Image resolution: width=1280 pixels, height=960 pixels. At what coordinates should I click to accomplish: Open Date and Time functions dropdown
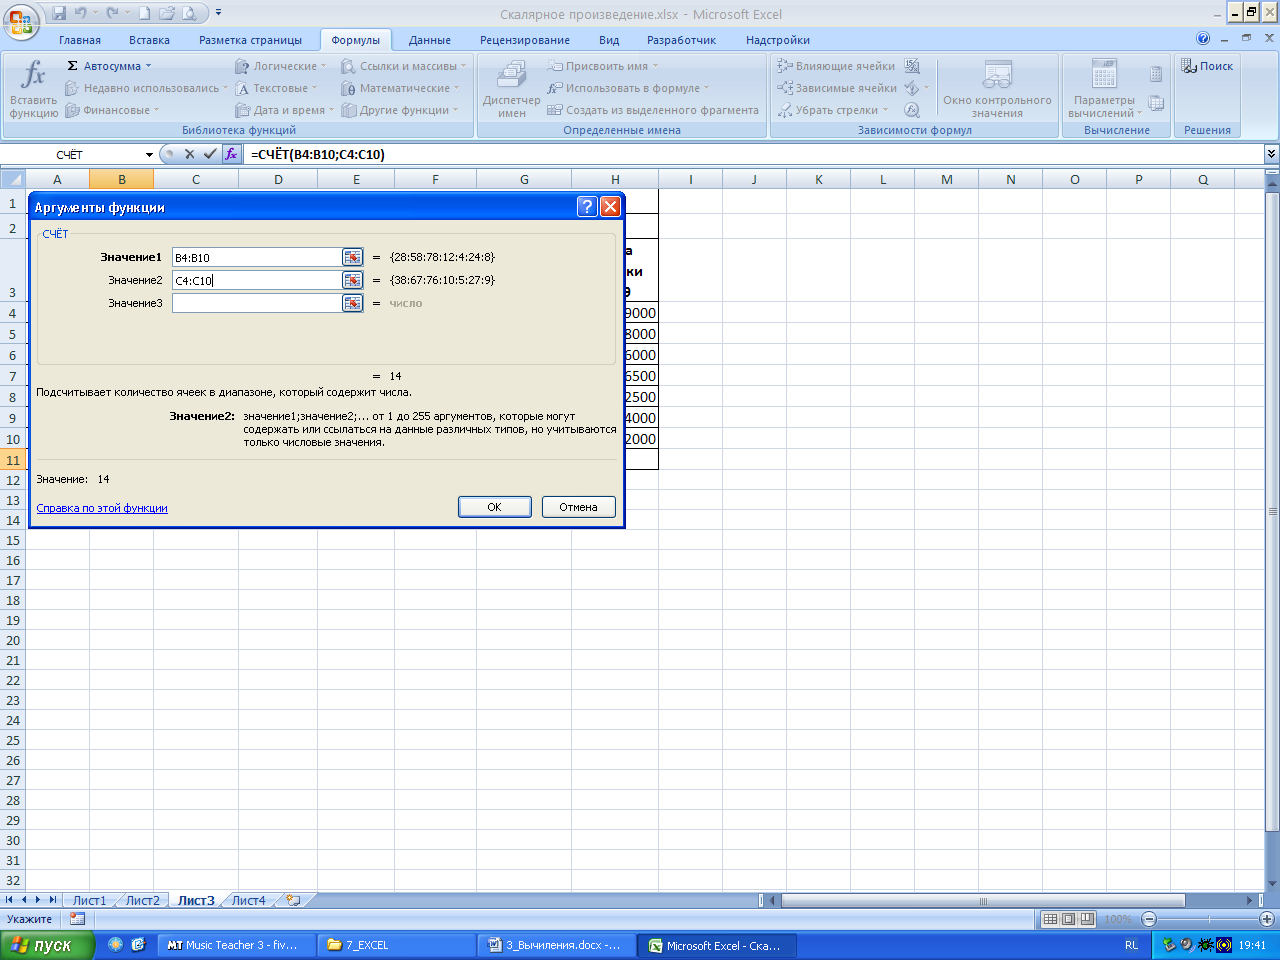click(x=285, y=110)
